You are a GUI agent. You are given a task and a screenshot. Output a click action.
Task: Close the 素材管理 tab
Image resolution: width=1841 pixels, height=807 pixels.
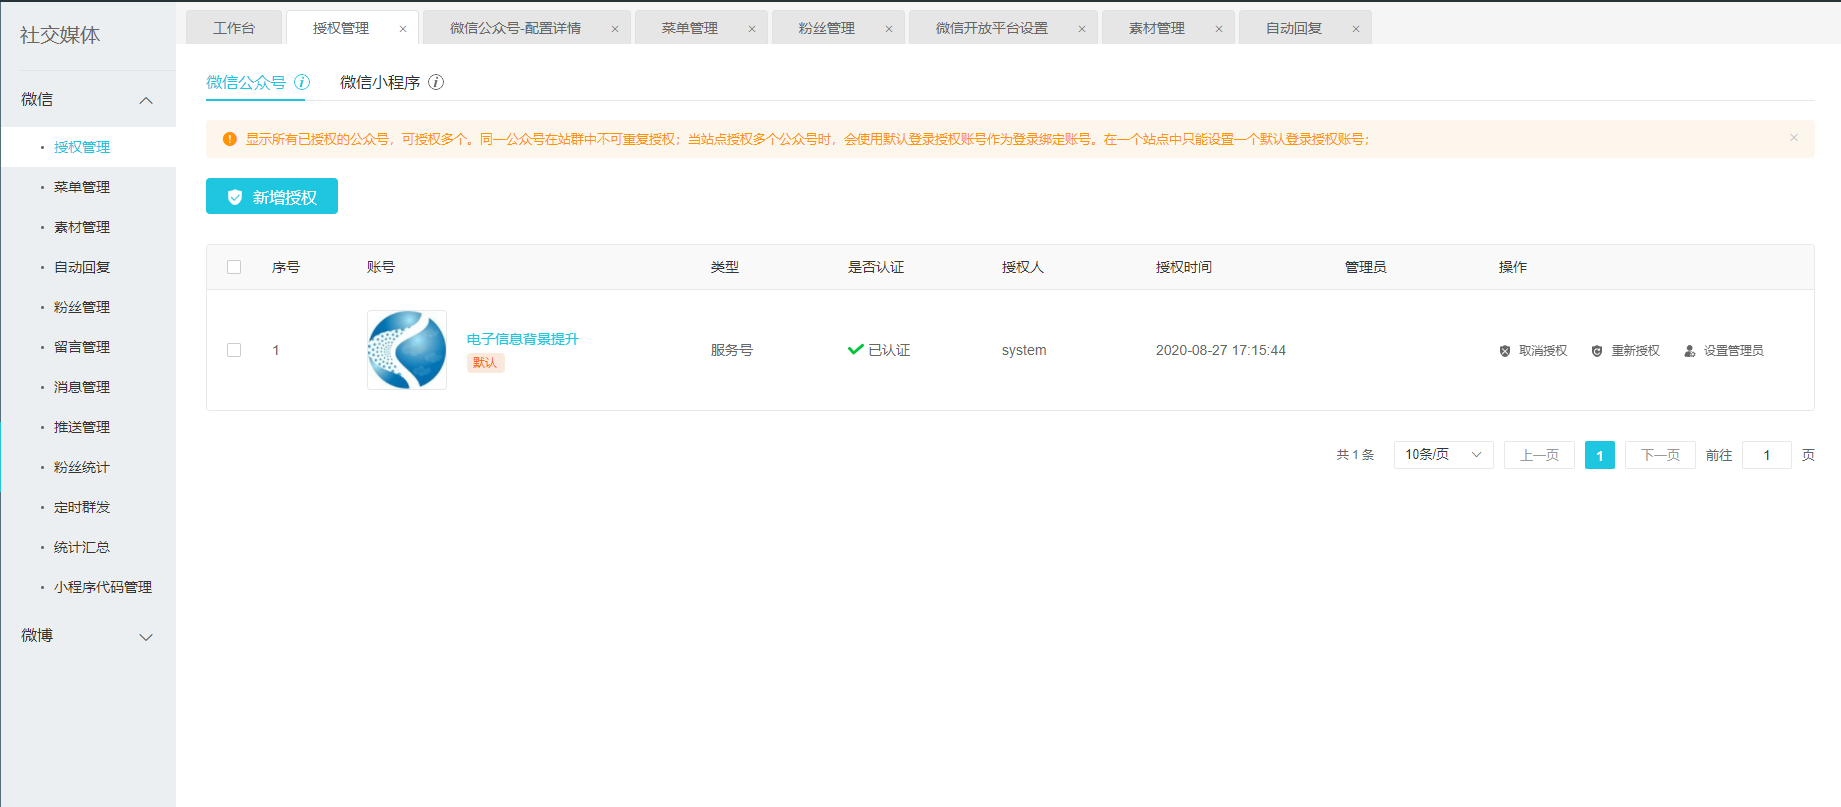pyautogui.click(x=1219, y=29)
